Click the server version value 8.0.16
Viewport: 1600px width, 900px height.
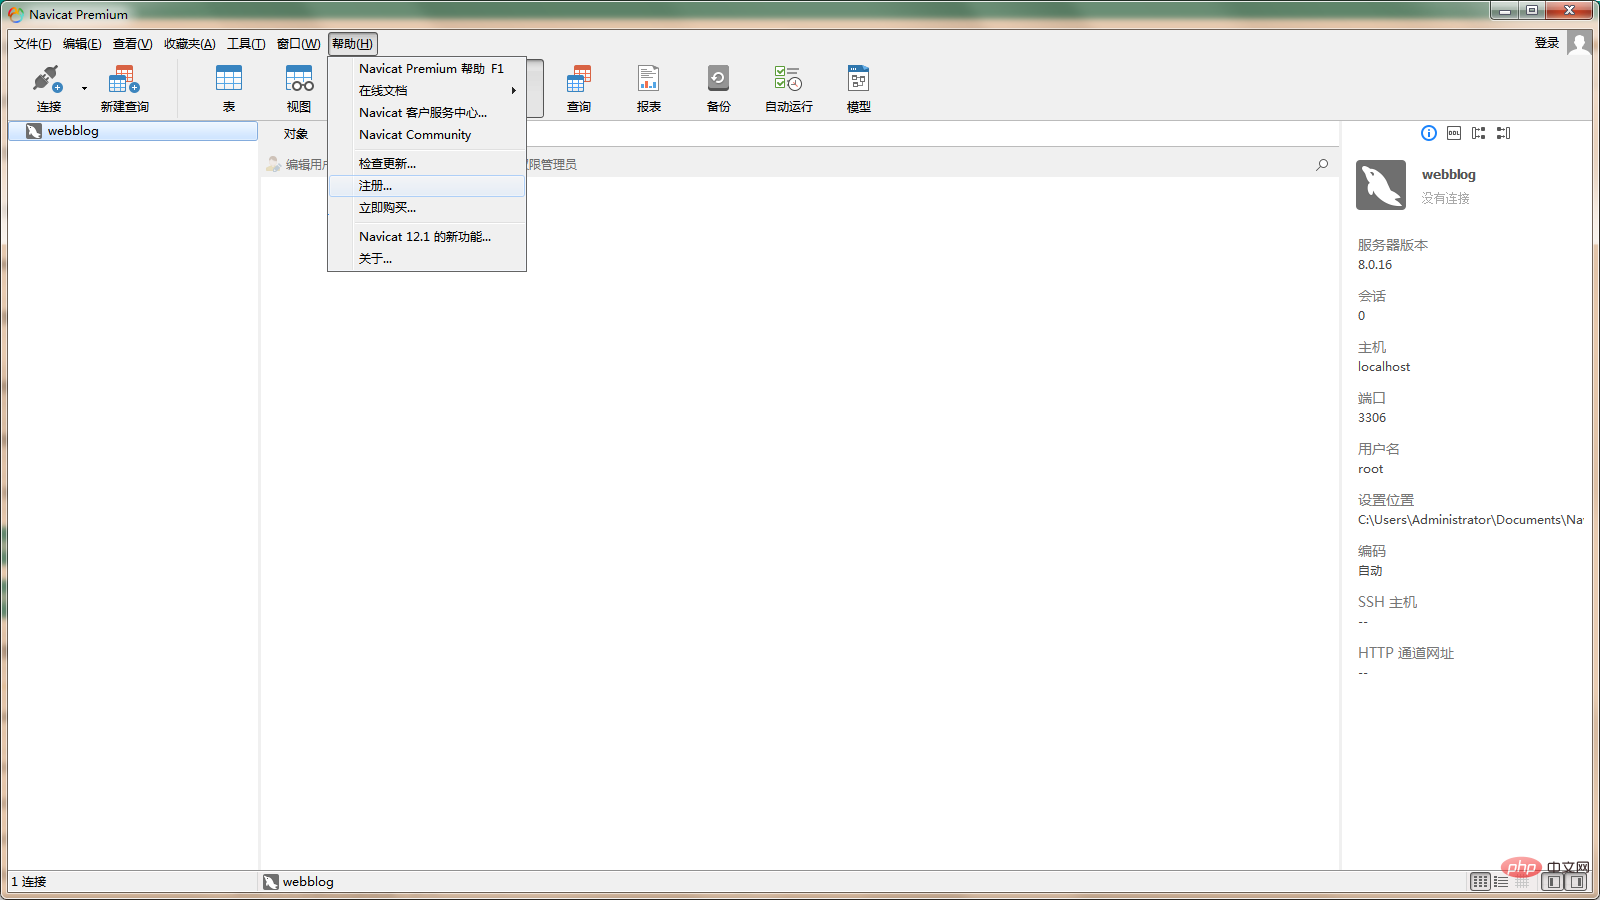coord(1375,265)
